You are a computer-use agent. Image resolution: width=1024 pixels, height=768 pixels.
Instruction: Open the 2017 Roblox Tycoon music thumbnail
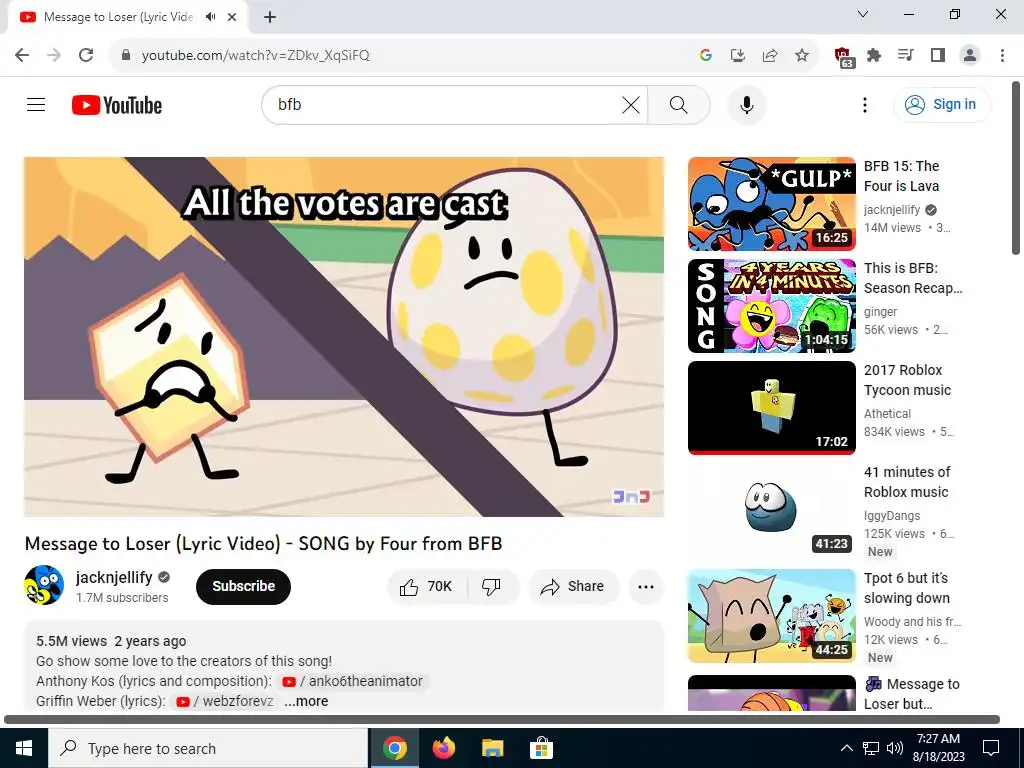(771, 408)
